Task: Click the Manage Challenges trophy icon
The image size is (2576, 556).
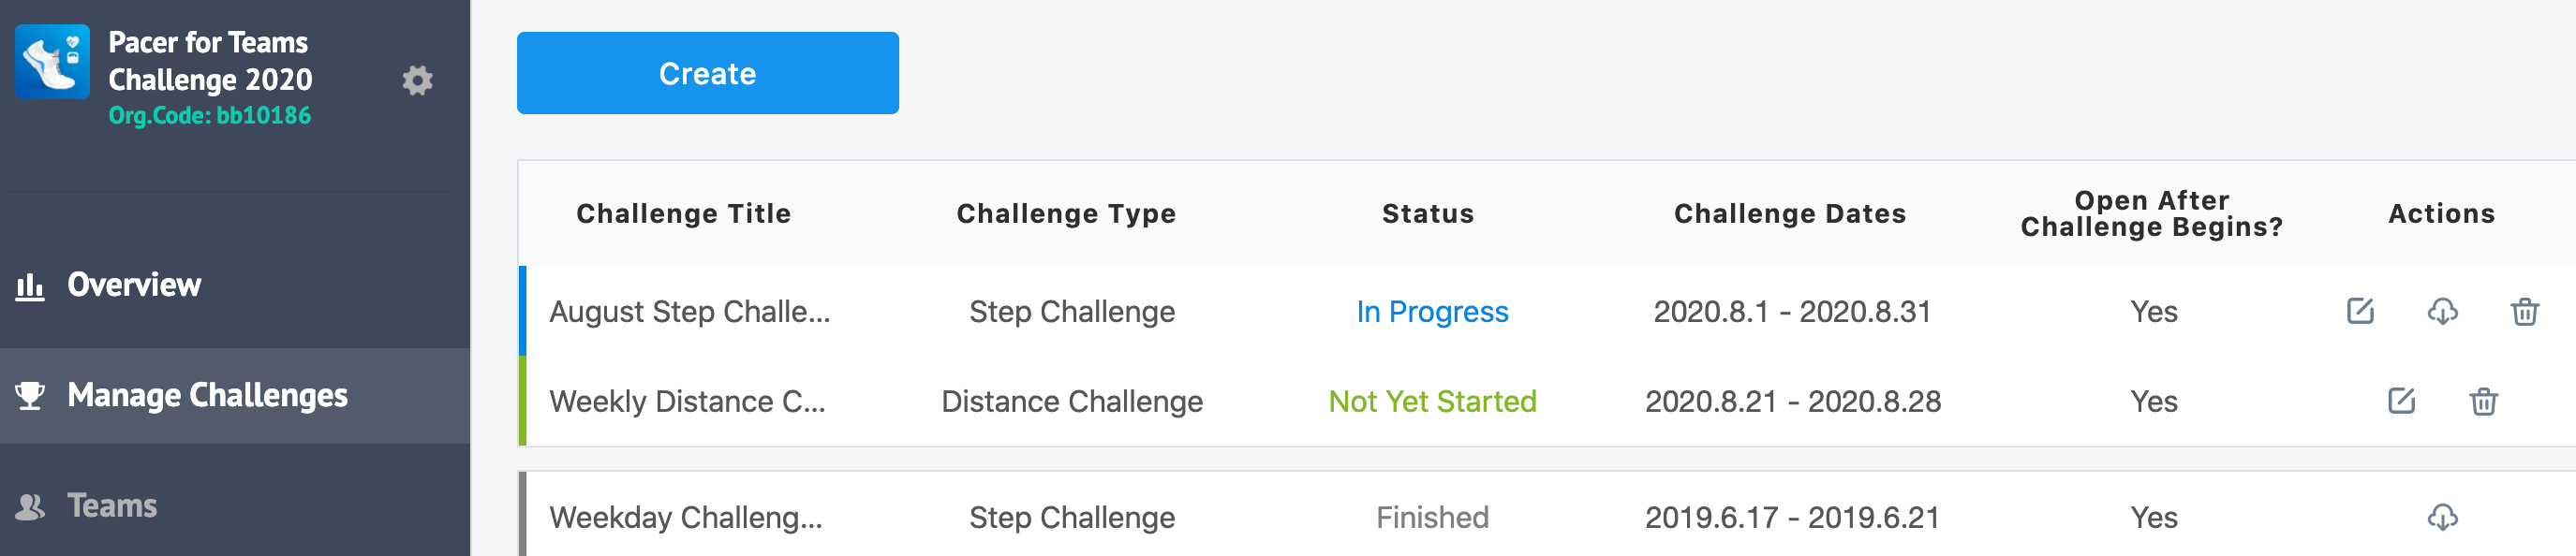Action: (x=30, y=396)
